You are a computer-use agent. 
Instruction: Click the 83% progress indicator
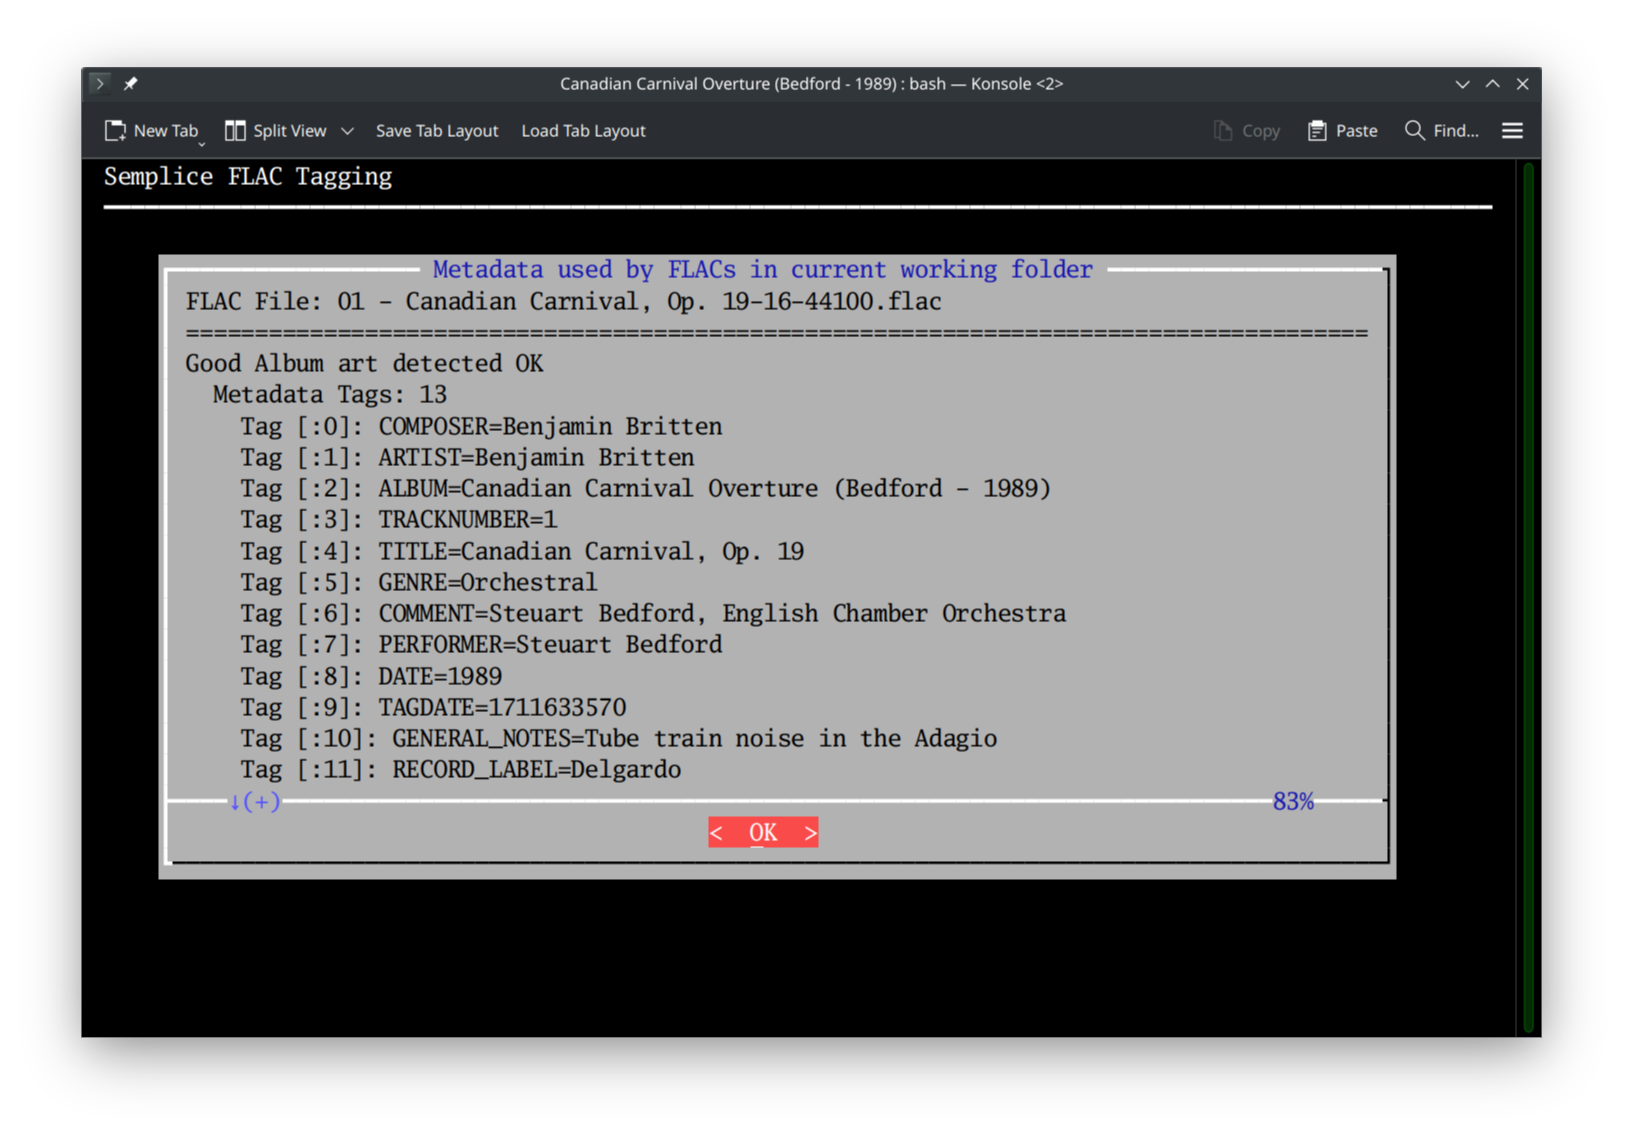(x=1293, y=800)
